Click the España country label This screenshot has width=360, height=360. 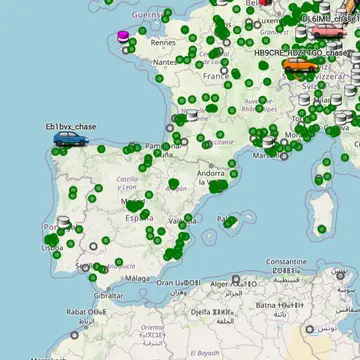coord(139,218)
